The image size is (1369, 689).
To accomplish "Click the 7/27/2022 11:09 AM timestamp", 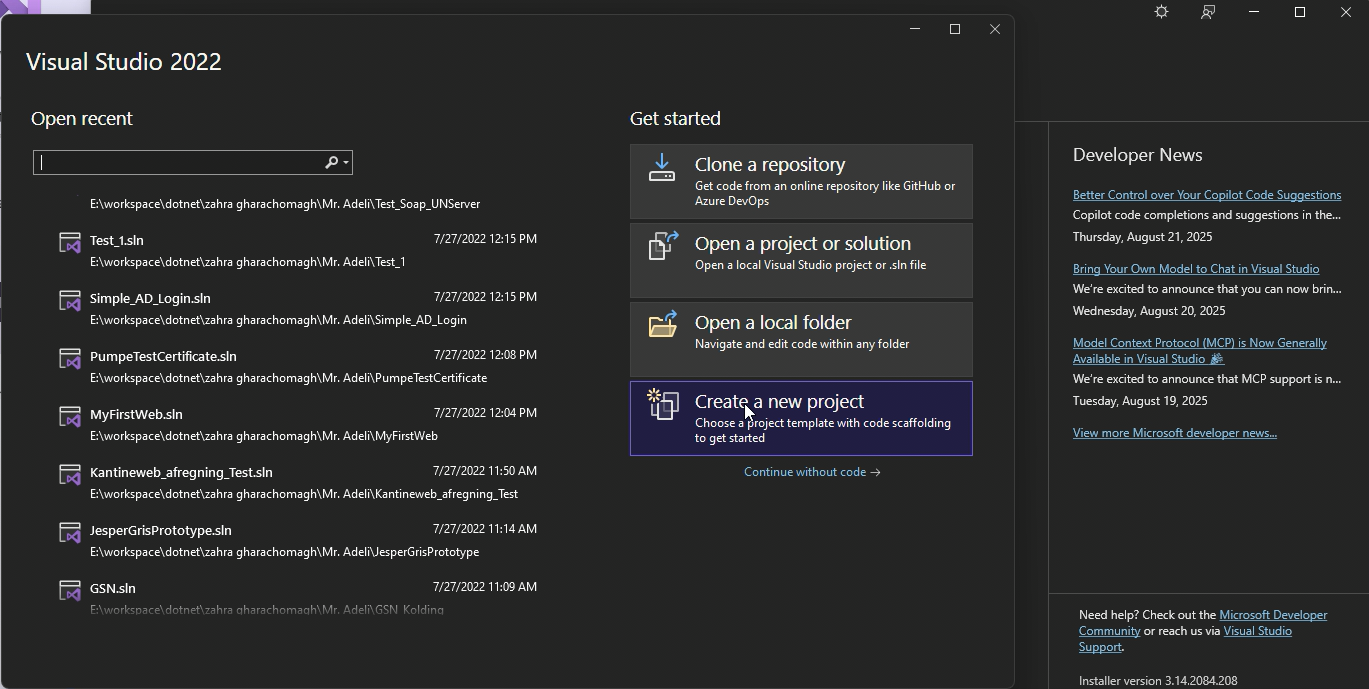I will pos(485,587).
